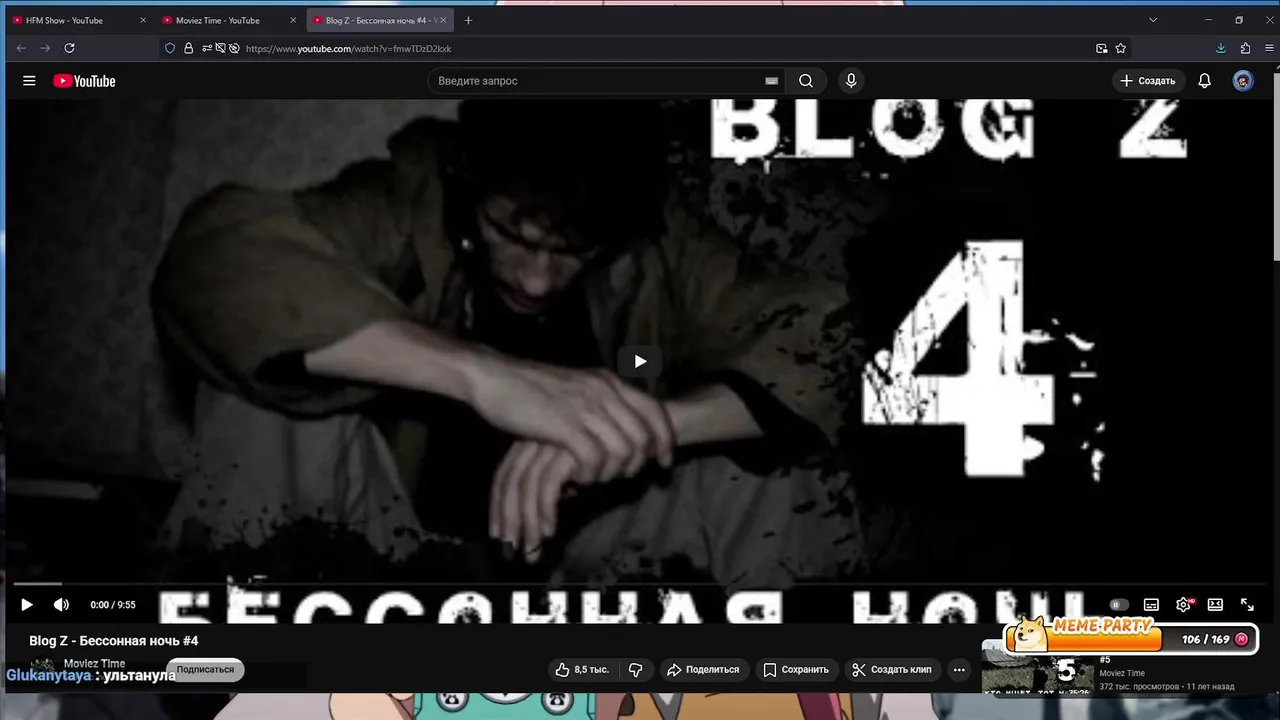List all tabs dropdown arrow
This screenshot has height=720, width=1280.
tap(1153, 20)
